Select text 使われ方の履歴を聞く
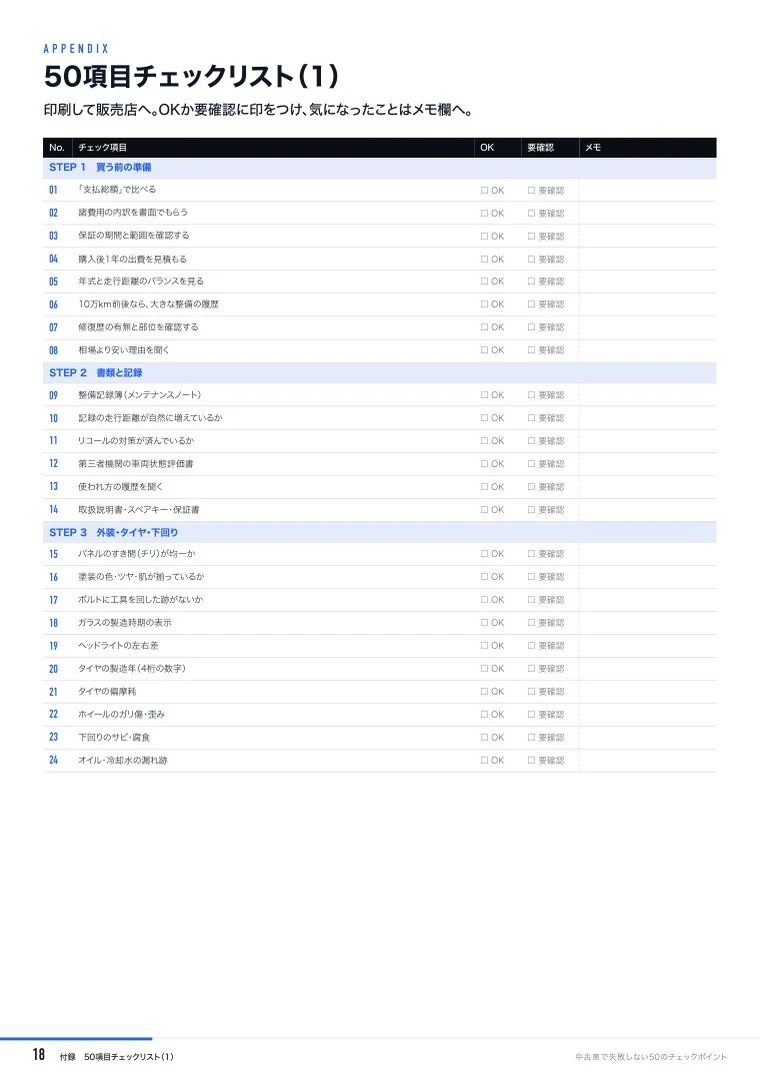The height and width of the screenshot is (1074, 760). coord(121,486)
